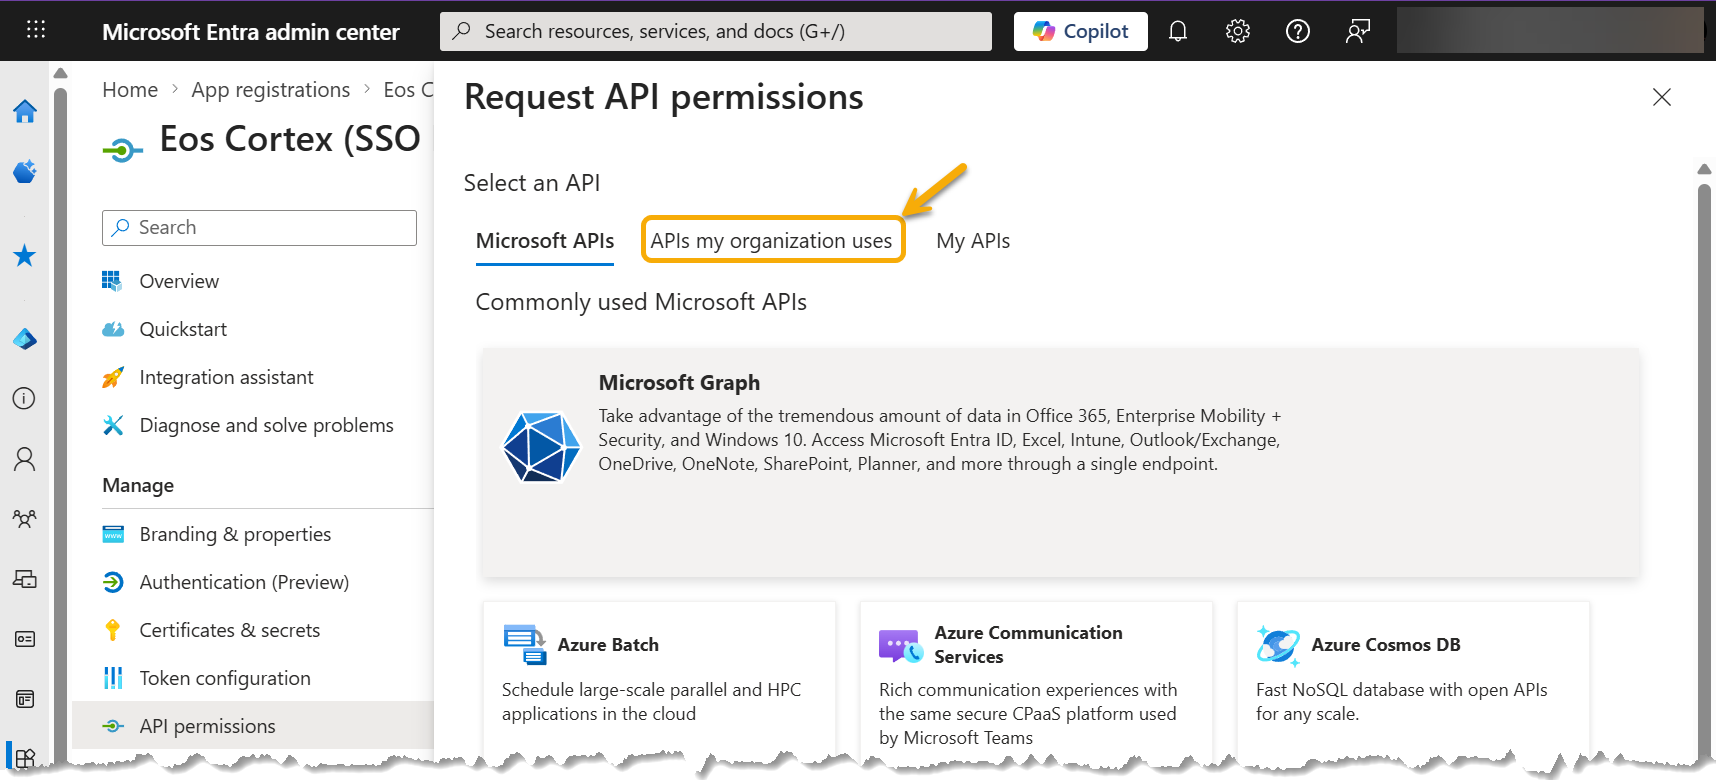This screenshot has width=1716, height=780.
Task: Open the help question mark icon
Action: coord(1298,31)
